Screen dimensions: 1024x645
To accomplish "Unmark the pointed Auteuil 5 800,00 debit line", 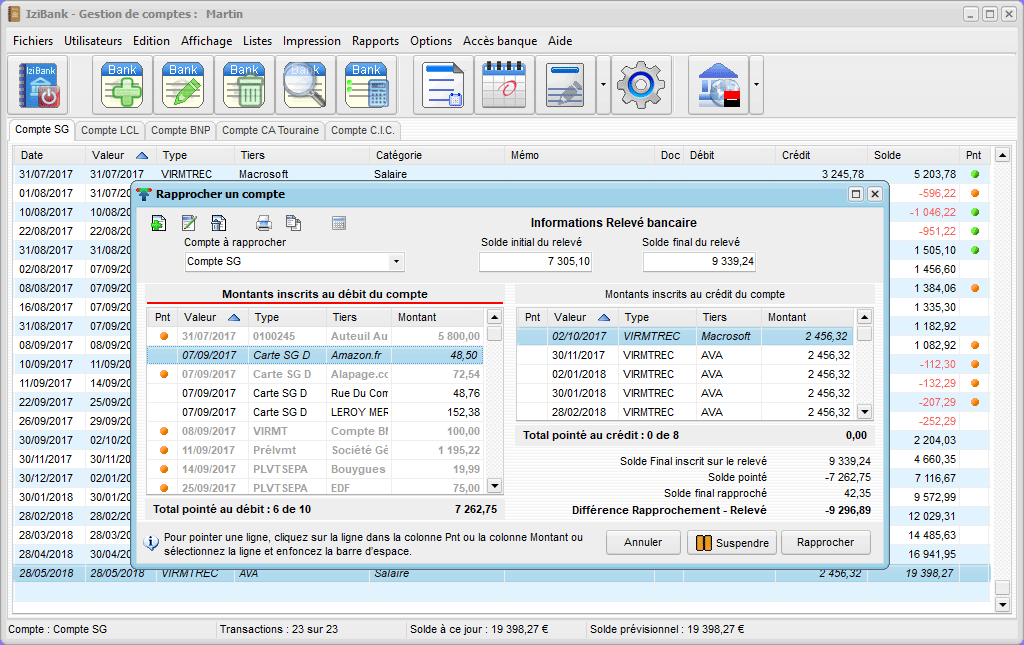I will coord(163,336).
